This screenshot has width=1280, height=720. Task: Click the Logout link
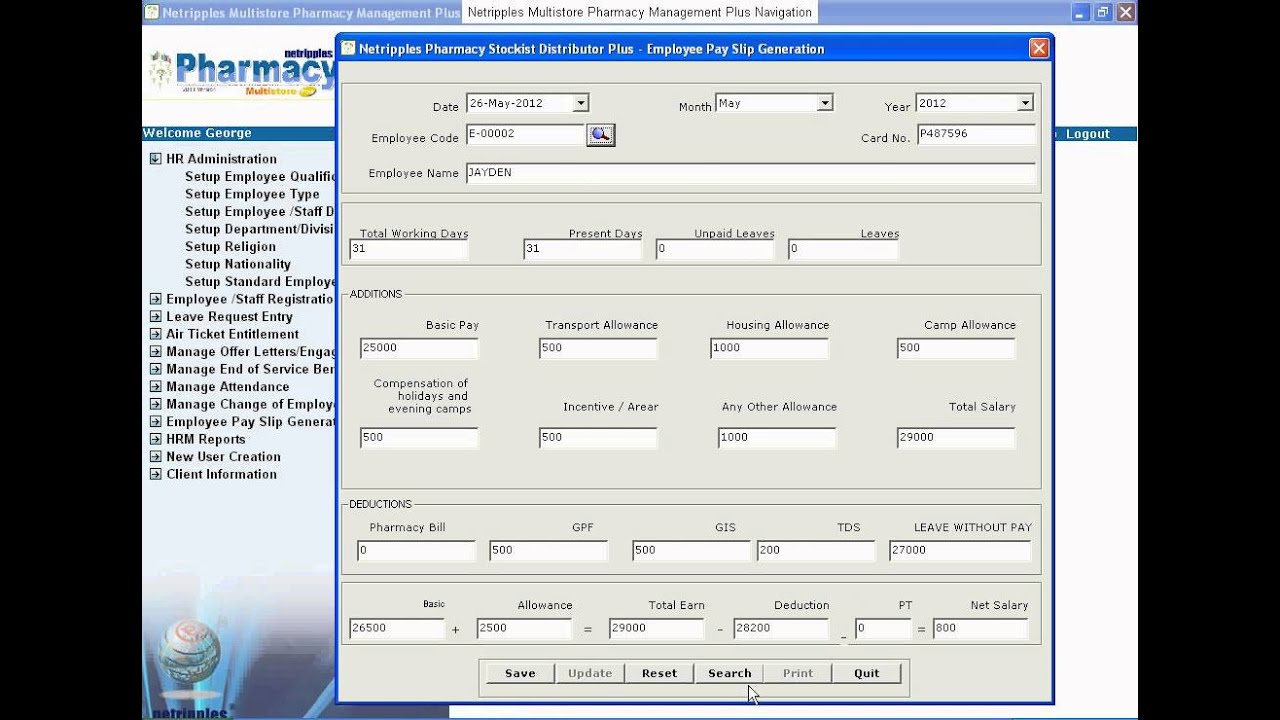tap(1087, 134)
